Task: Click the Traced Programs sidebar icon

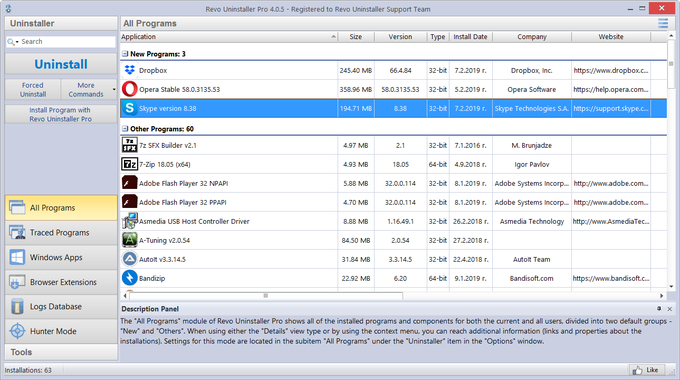Action: [17, 233]
